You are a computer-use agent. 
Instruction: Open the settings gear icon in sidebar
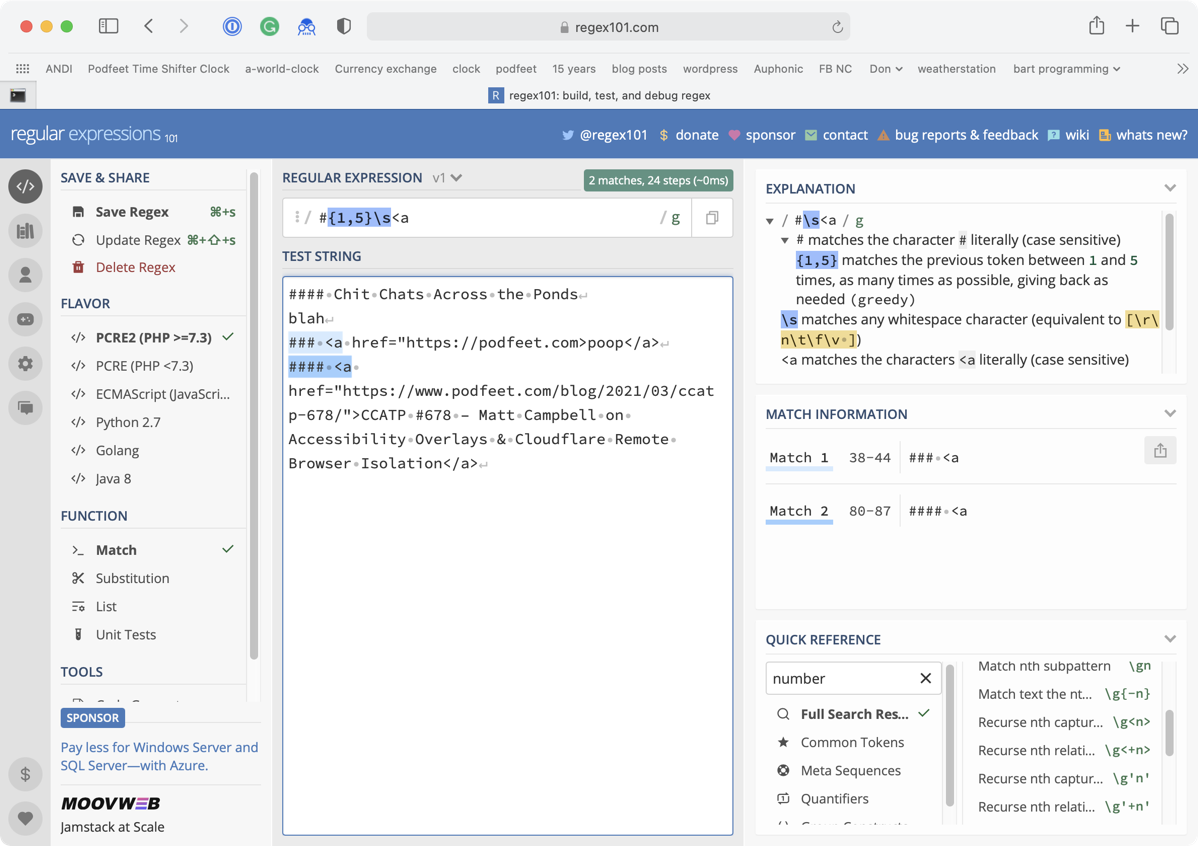[26, 364]
